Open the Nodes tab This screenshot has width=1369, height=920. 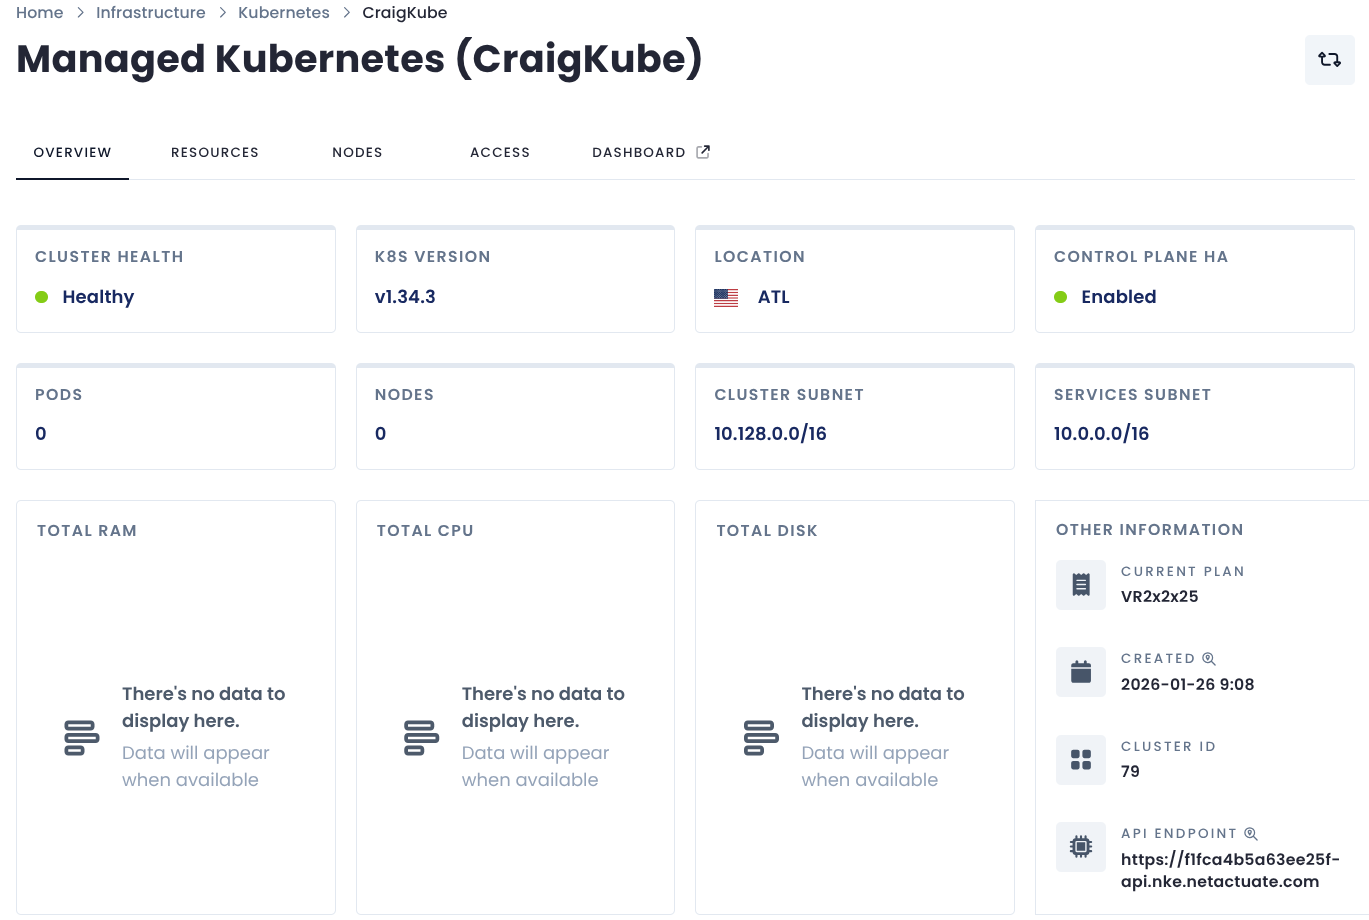click(357, 152)
